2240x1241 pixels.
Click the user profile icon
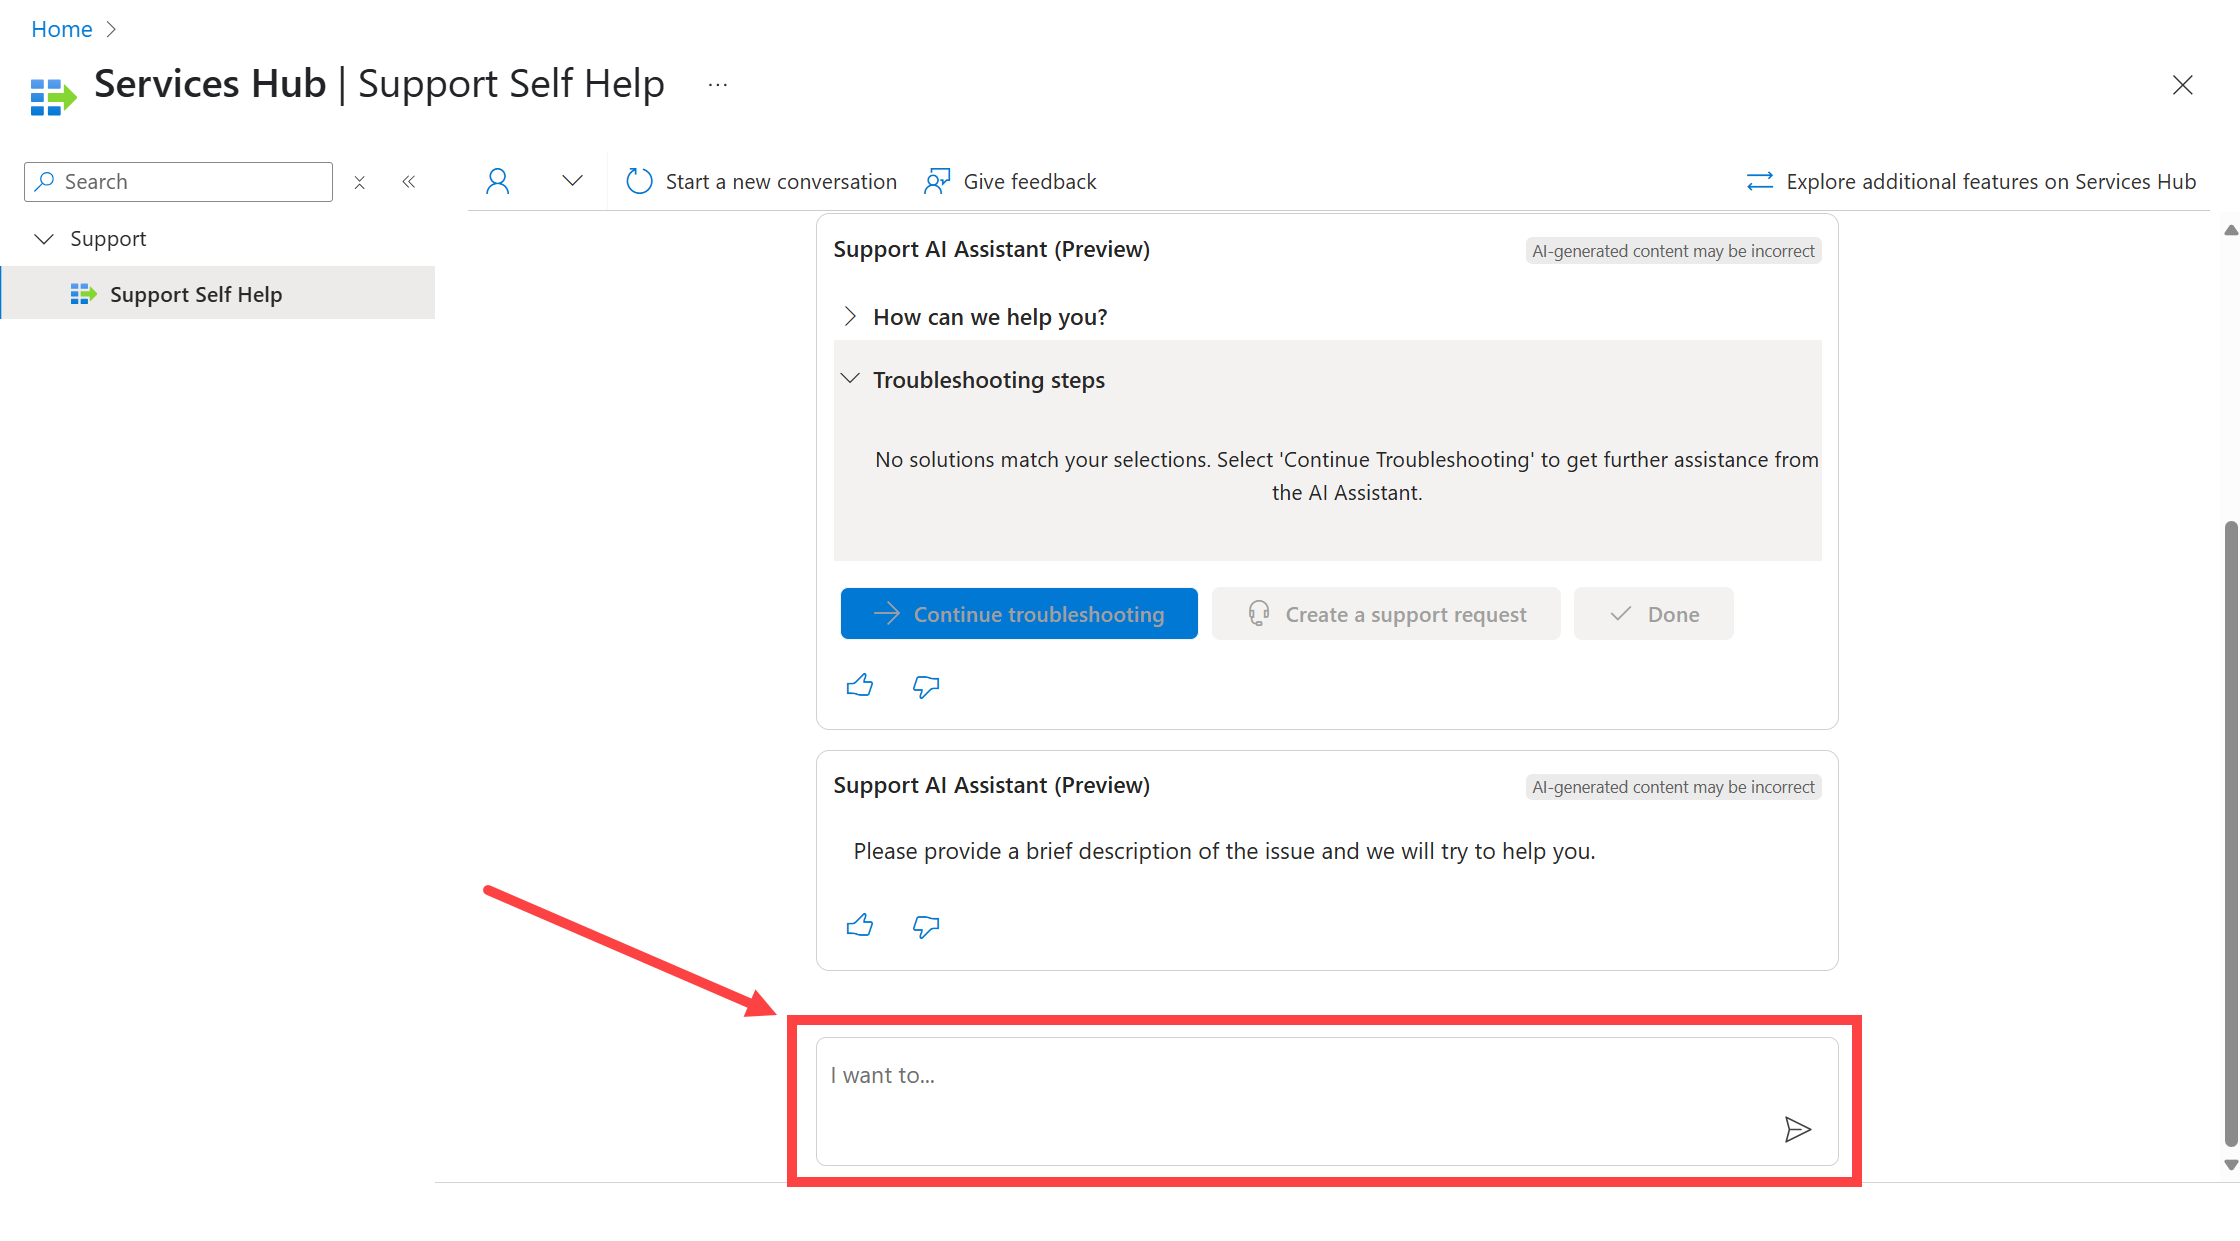(497, 180)
